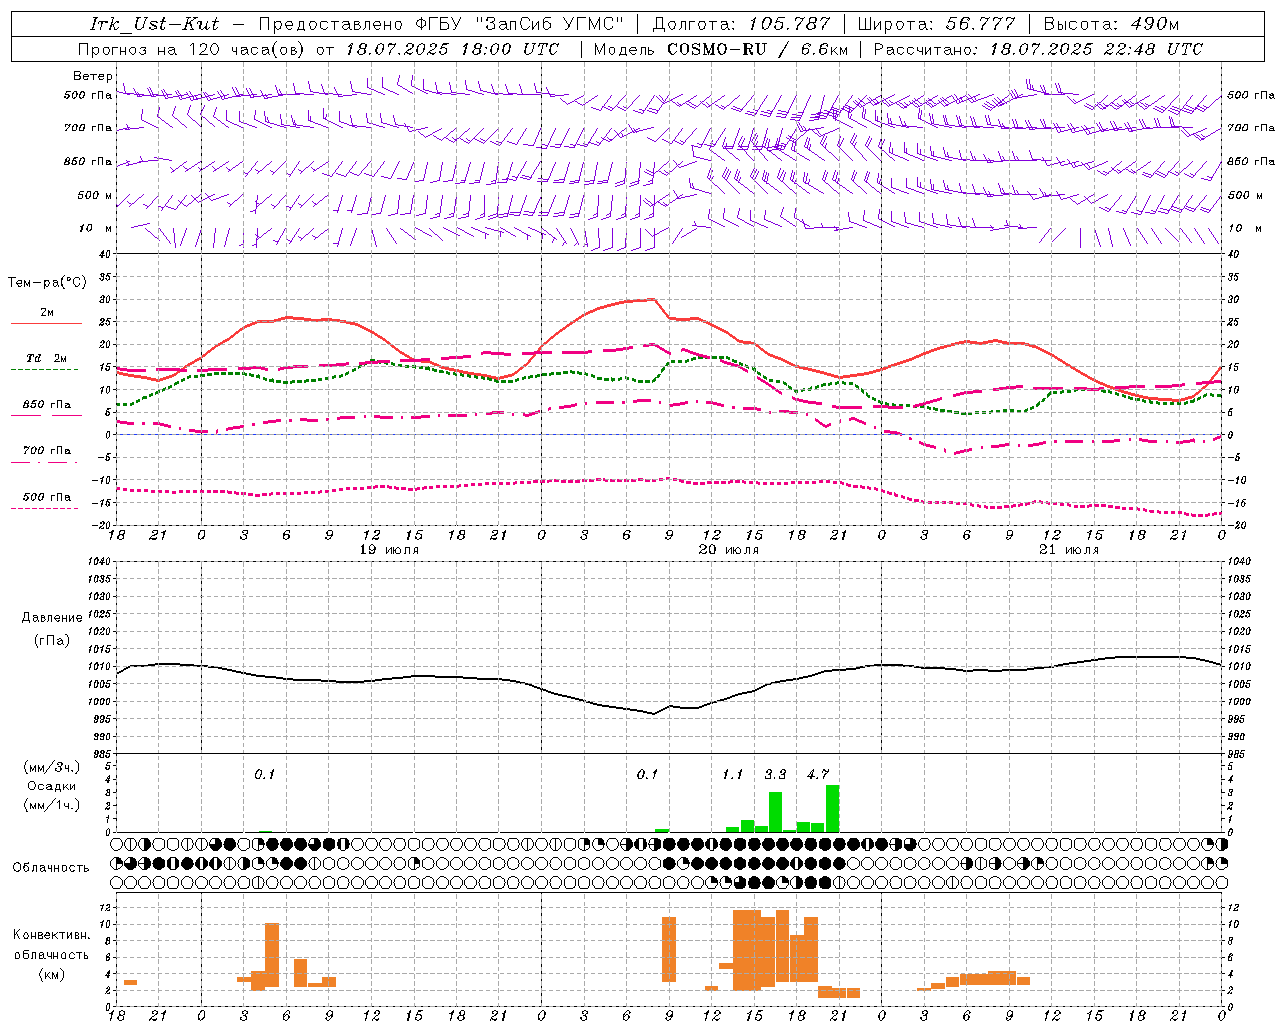
Task: Click the "20 июля" date label
Action: point(729,550)
